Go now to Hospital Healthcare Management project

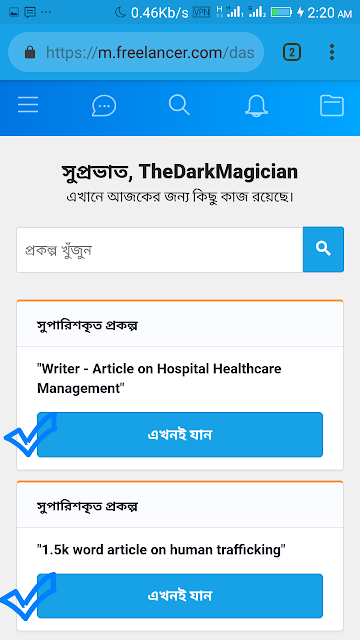[180, 435]
